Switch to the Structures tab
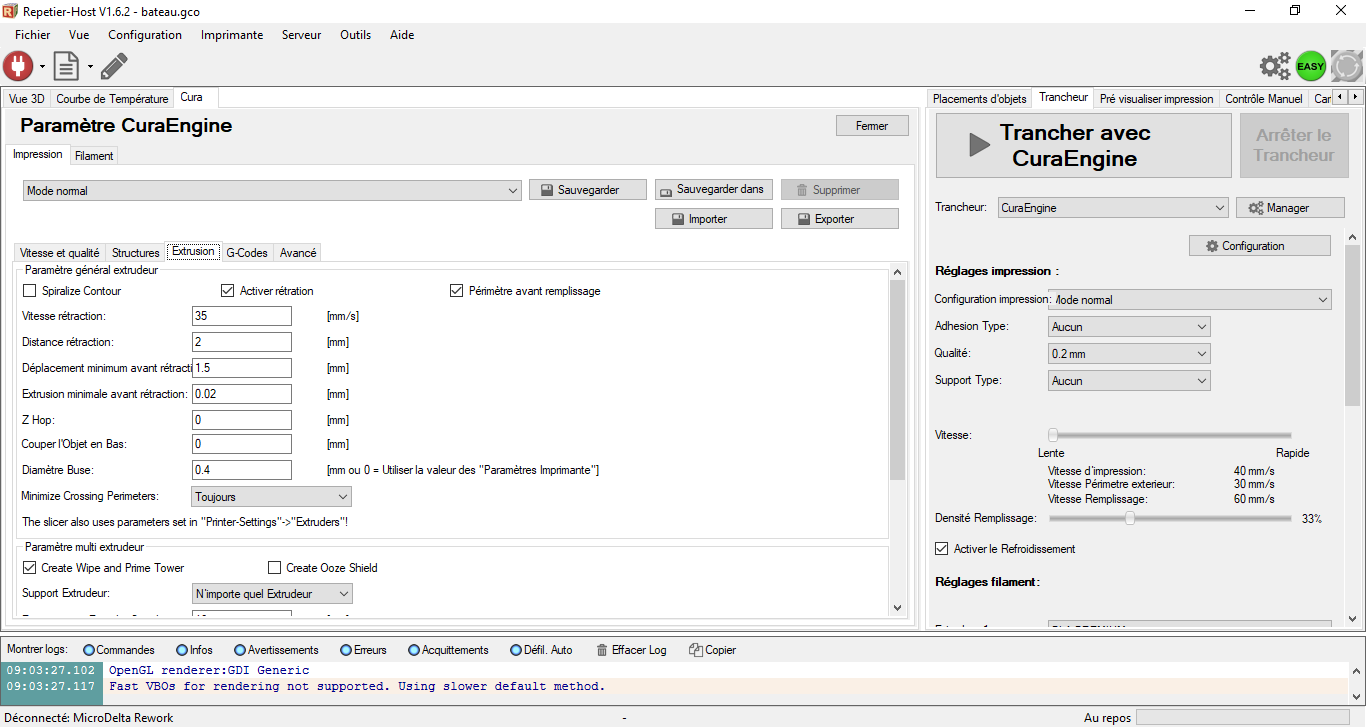Screen dimensions: 1366x728 click(136, 253)
